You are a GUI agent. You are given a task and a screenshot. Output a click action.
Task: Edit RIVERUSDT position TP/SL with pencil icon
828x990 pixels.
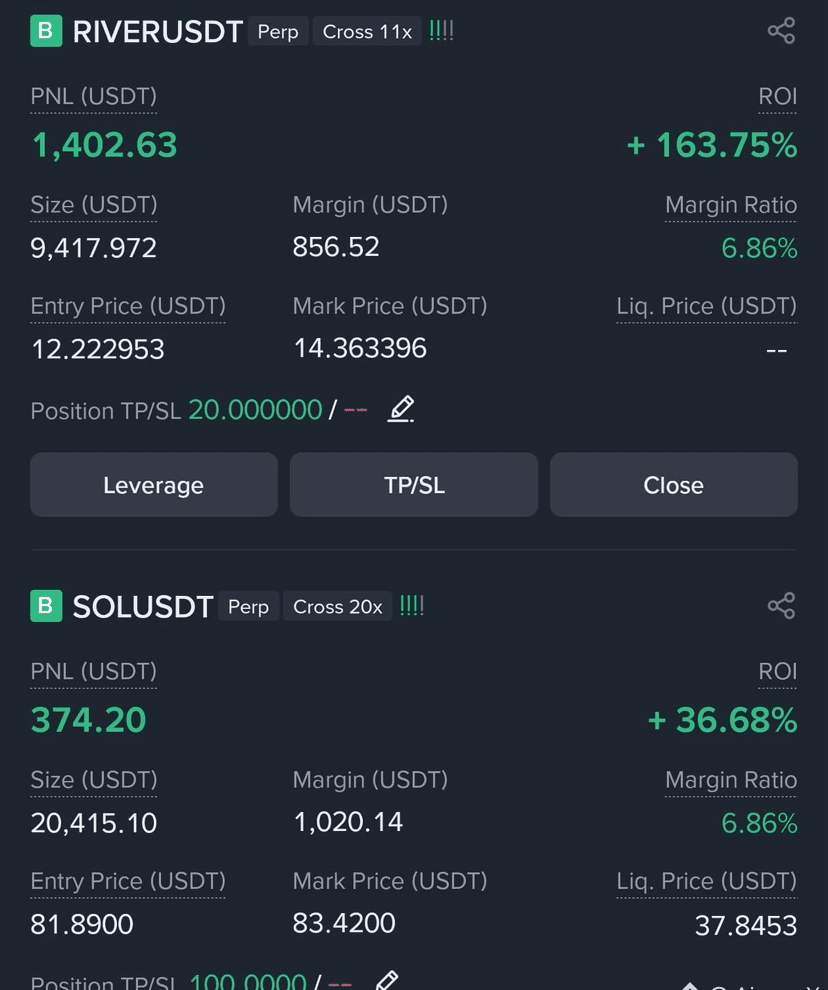[x=401, y=409]
